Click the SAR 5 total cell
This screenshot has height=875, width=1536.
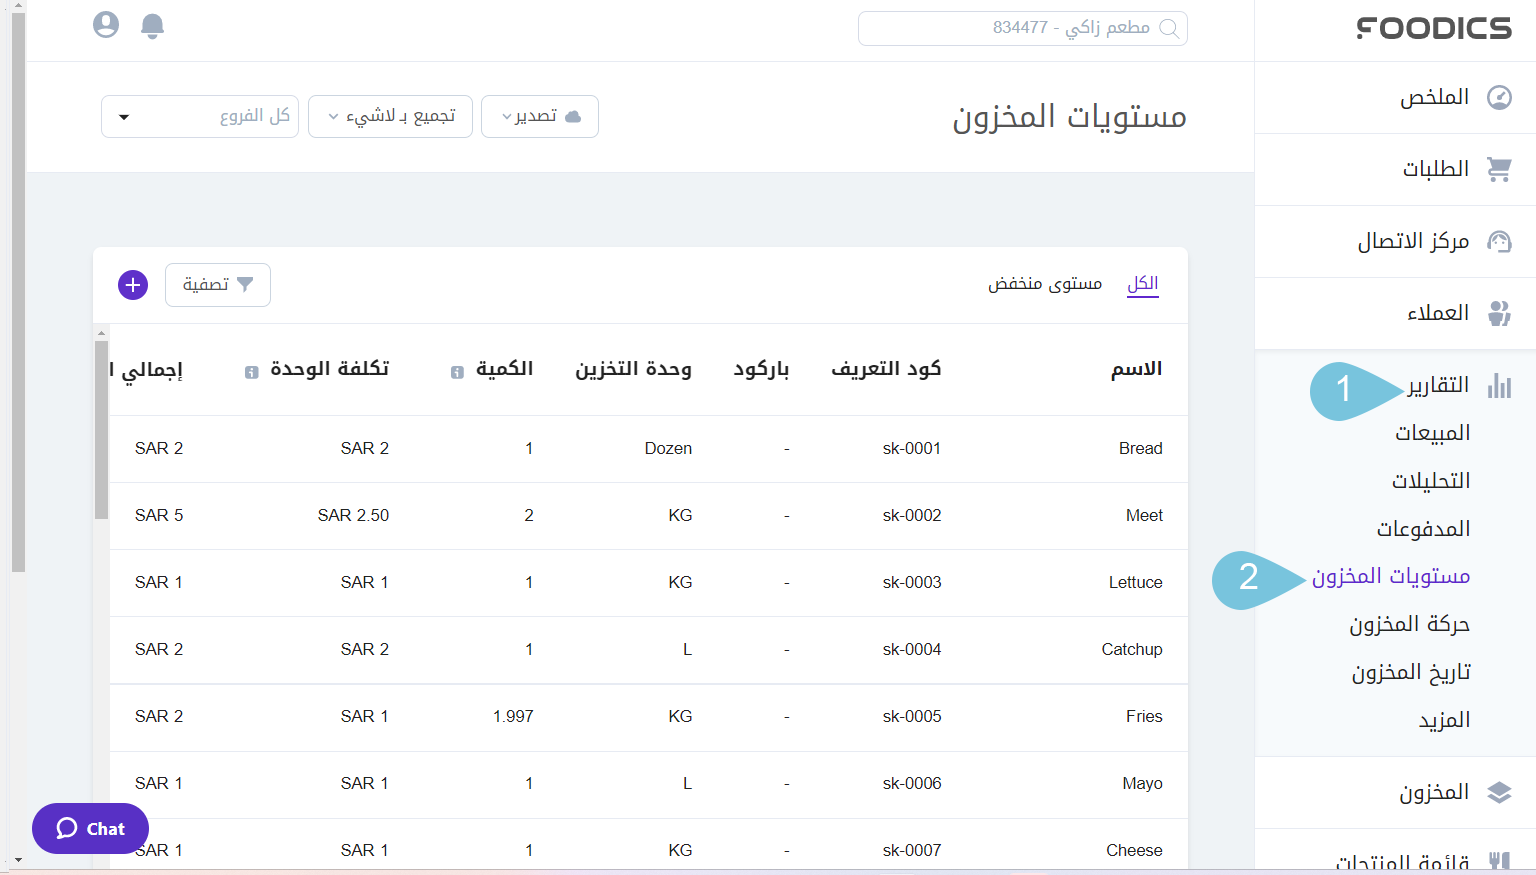pos(159,515)
